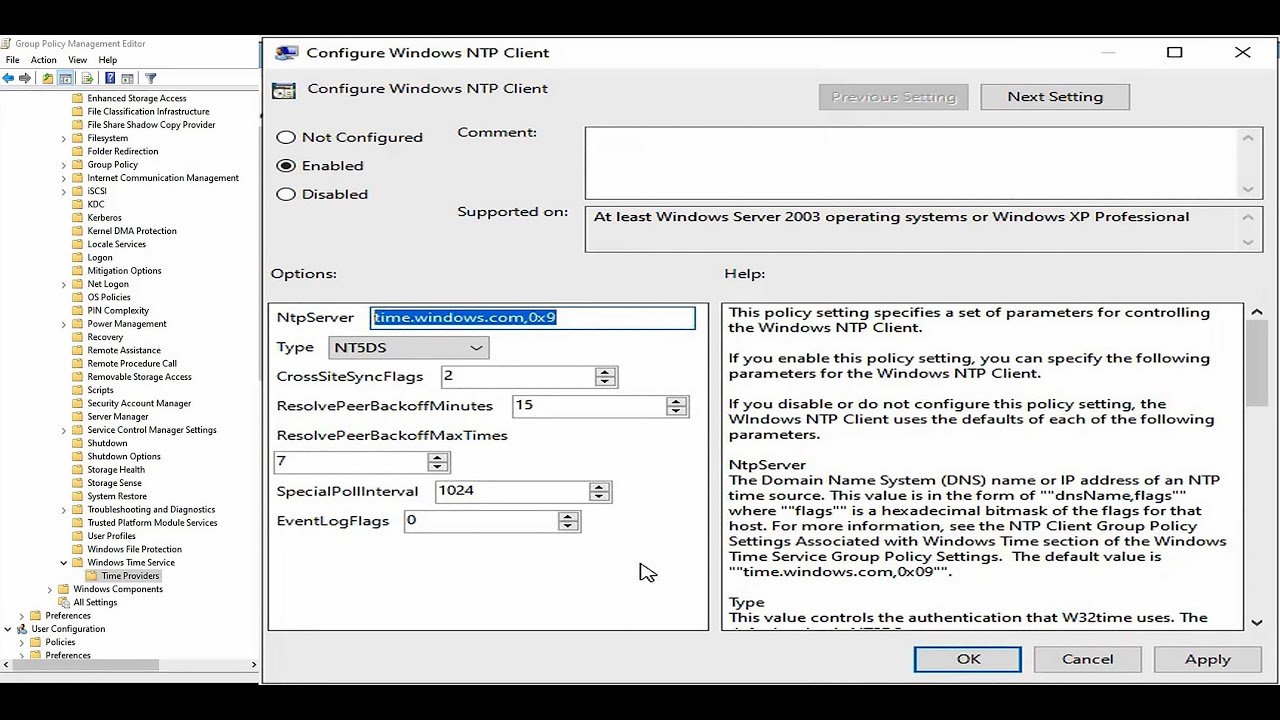Select the policy icon beside the dialog heading

tap(284, 89)
